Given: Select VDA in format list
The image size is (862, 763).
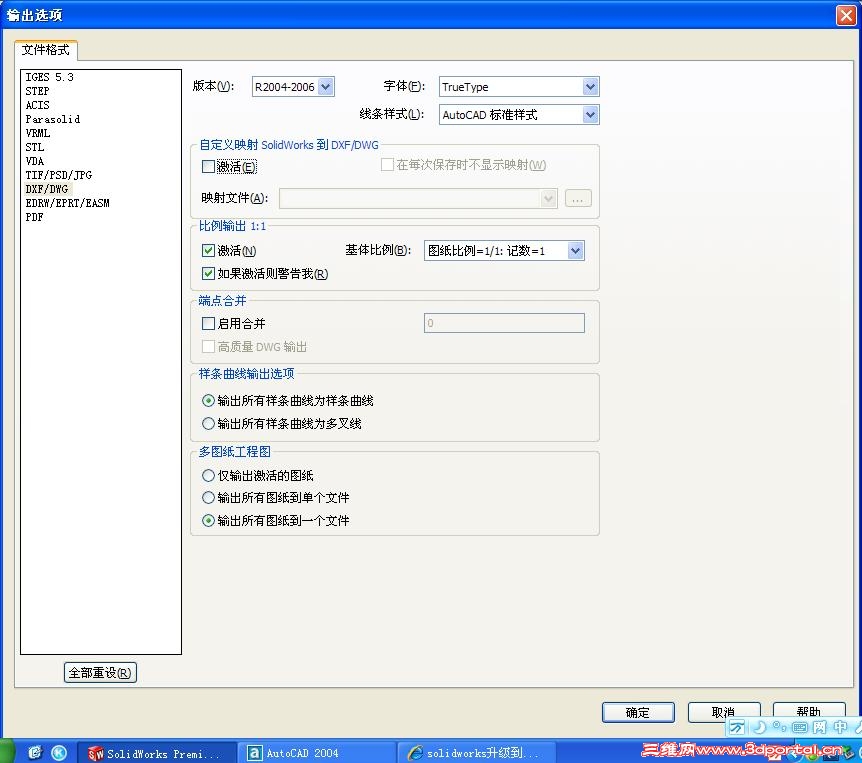Looking at the screenshot, I should tap(35, 161).
